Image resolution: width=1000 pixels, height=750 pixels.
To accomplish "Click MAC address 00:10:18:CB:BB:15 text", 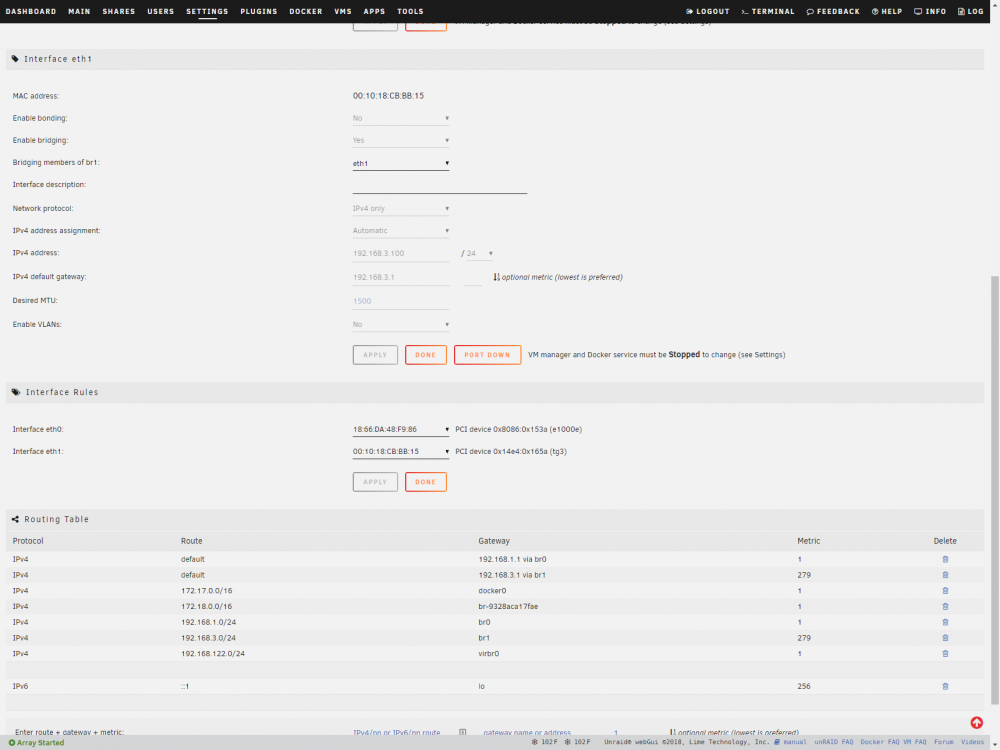I will pyautogui.click(x=388, y=96).
